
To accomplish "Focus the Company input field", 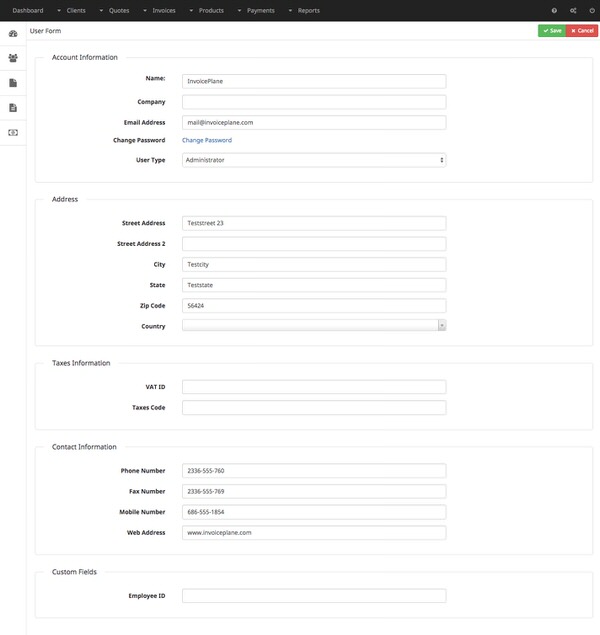I will [x=314, y=102].
